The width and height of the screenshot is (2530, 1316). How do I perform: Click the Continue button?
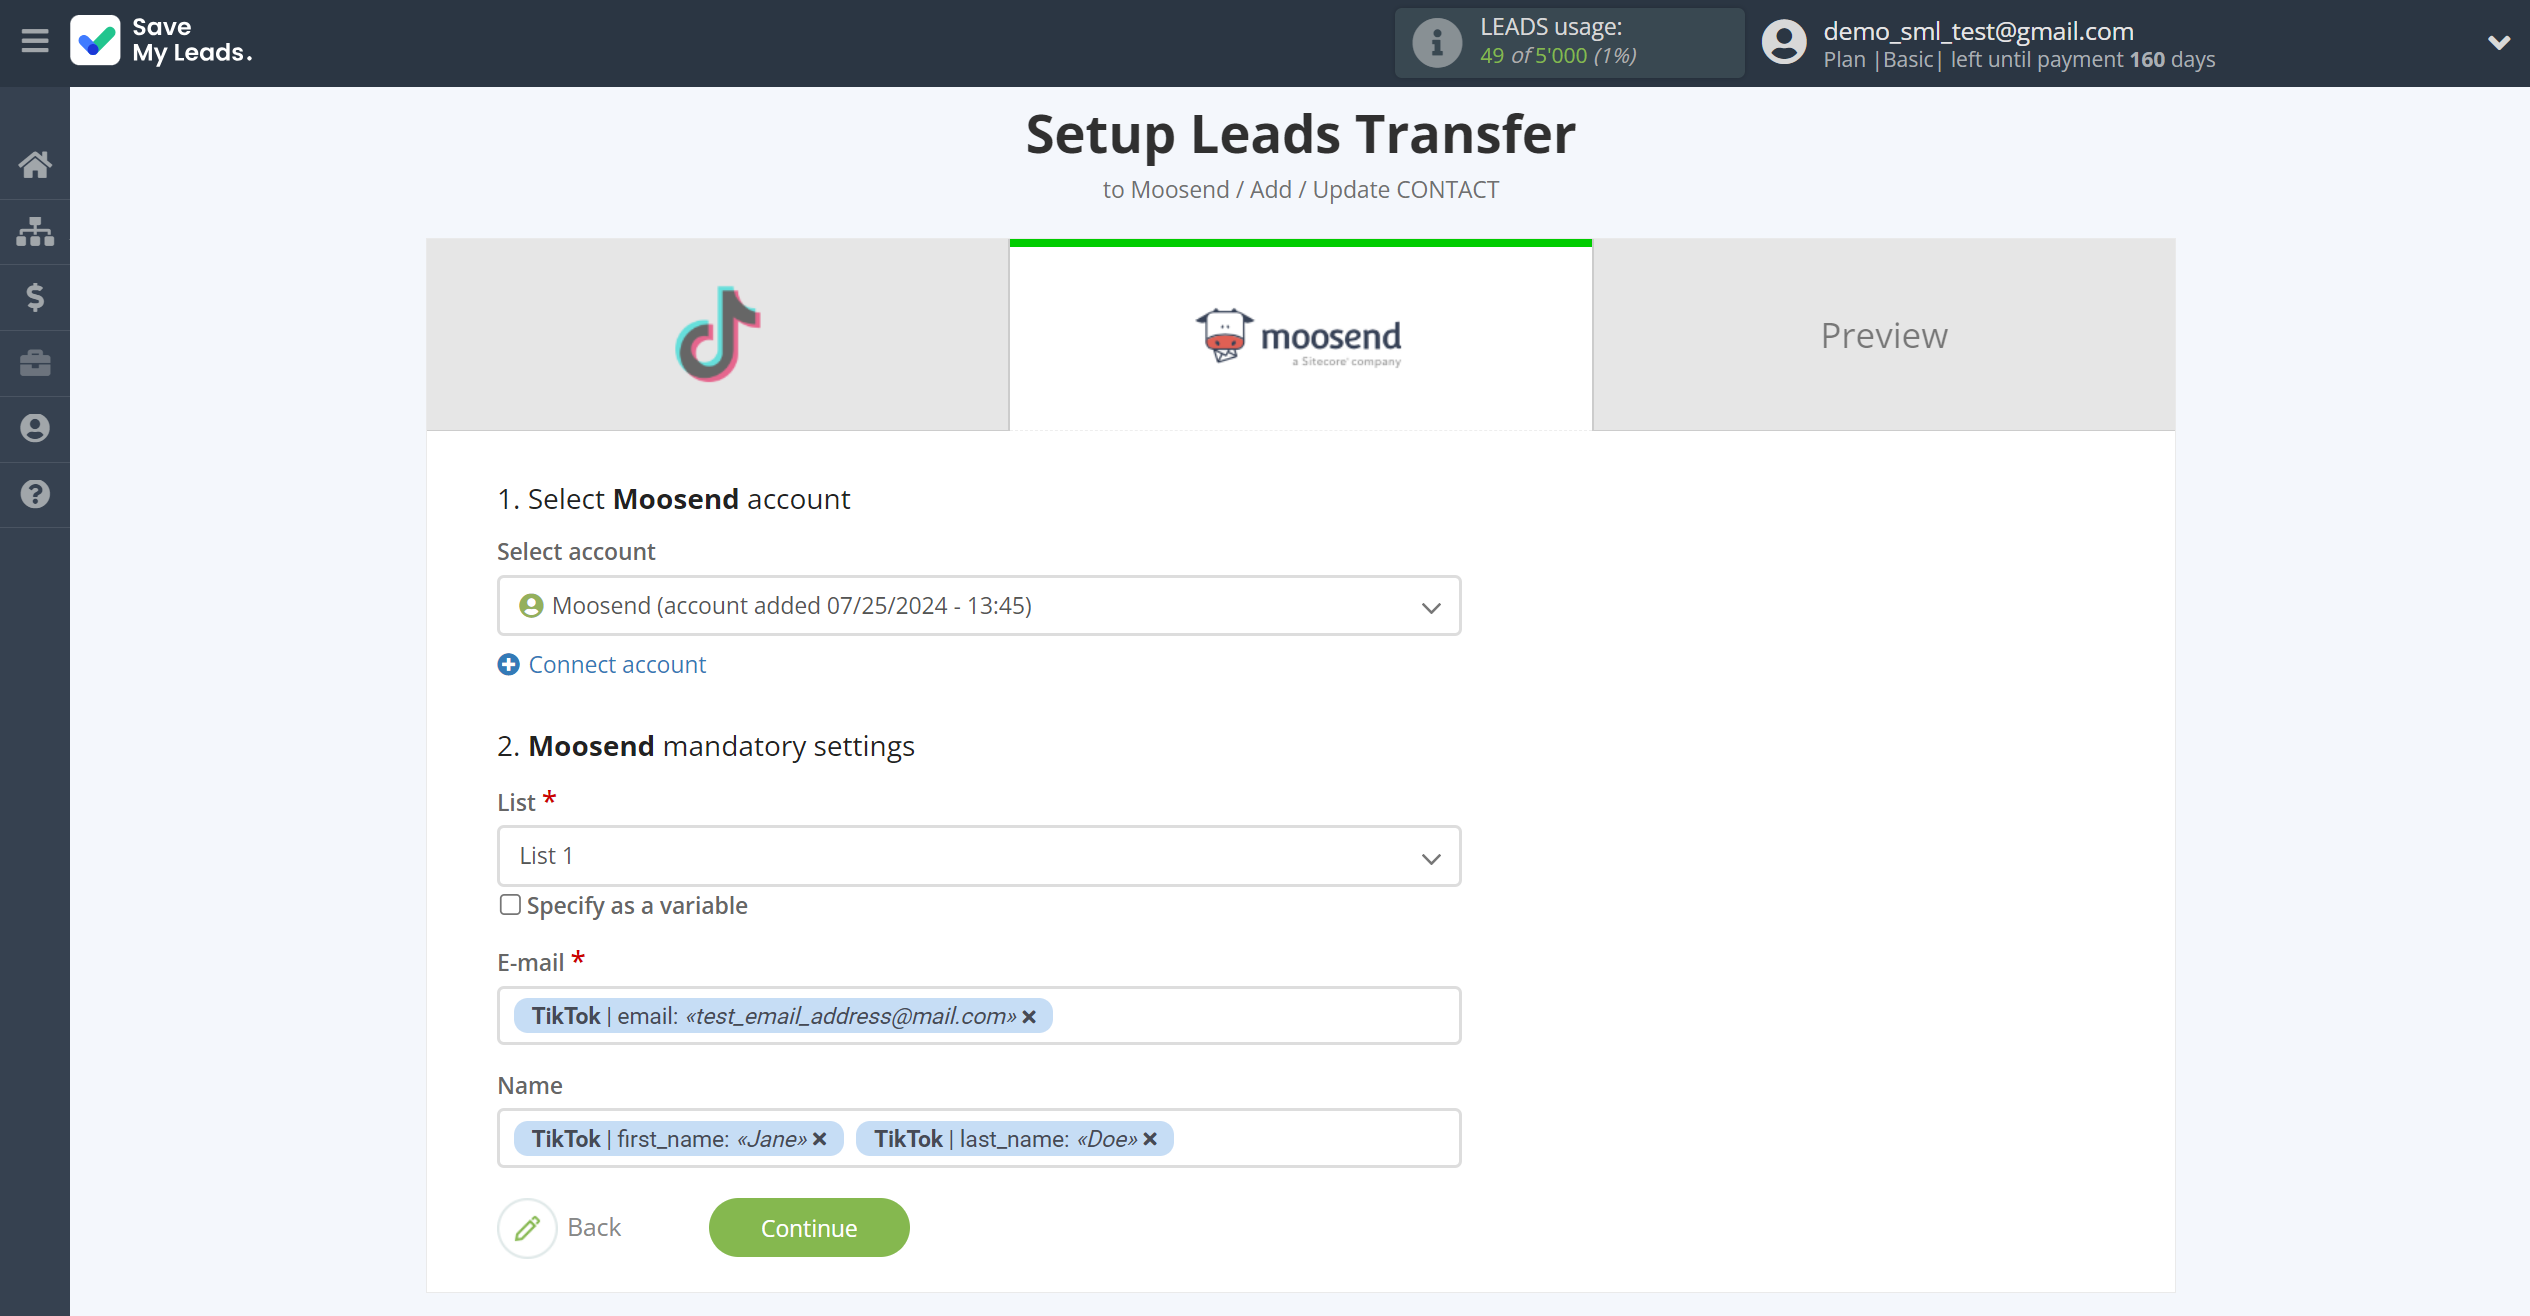tap(808, 1226)
